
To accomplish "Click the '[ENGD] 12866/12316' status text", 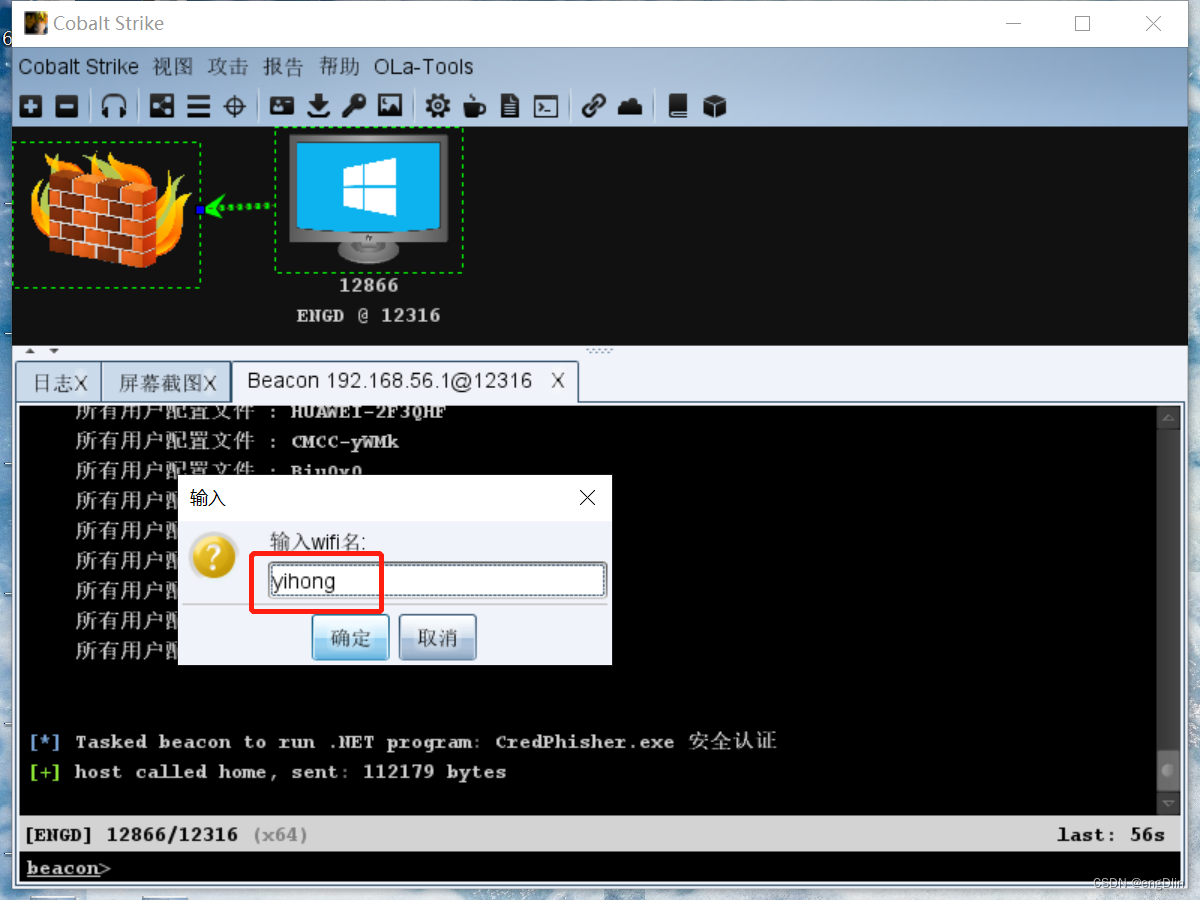I will click(131, 835).
